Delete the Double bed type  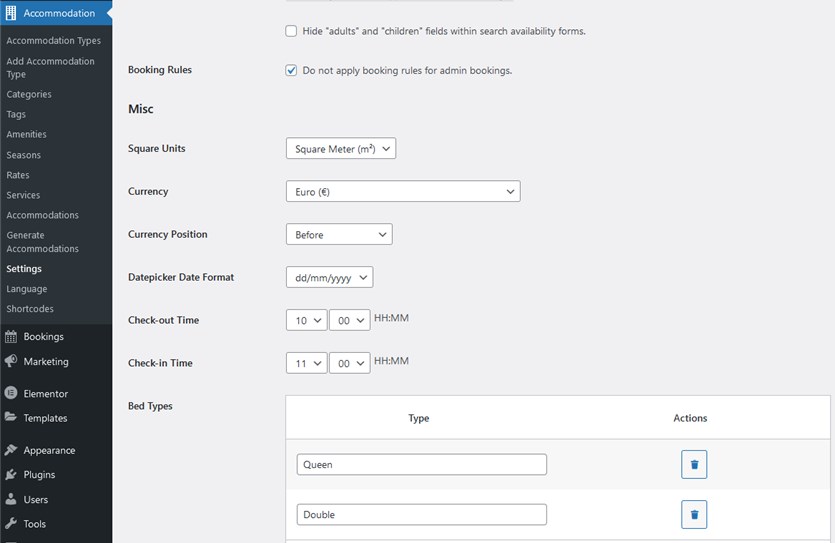point(694,514)
